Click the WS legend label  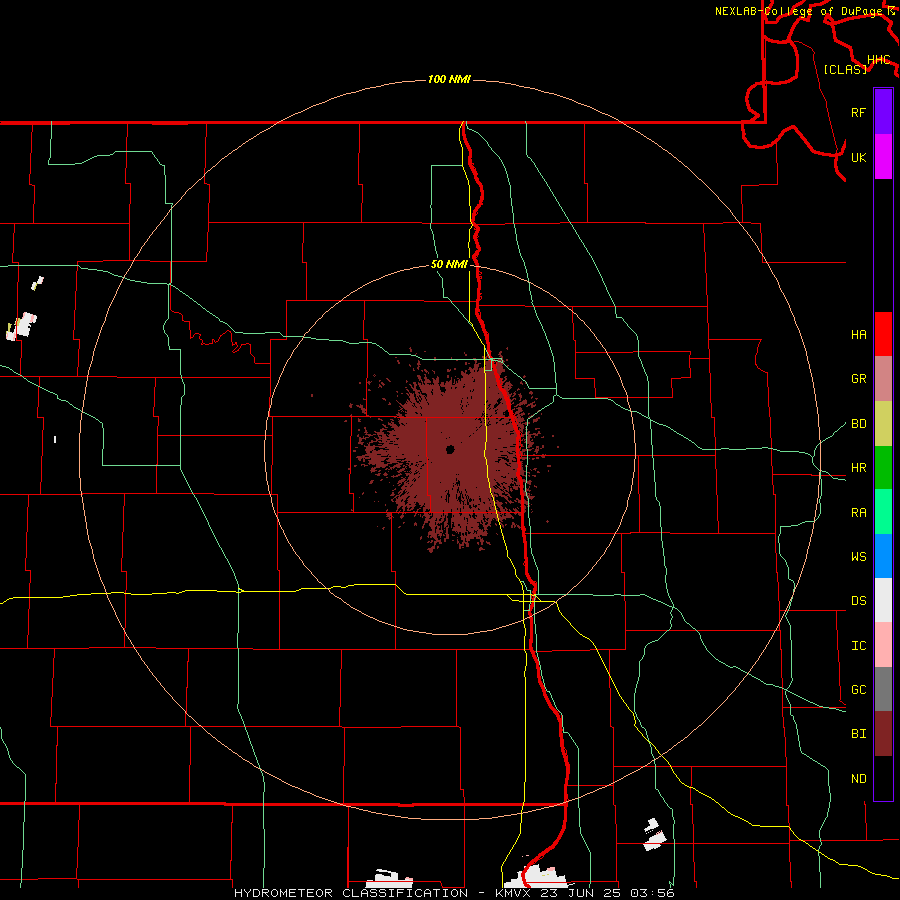tap(858, 556)
